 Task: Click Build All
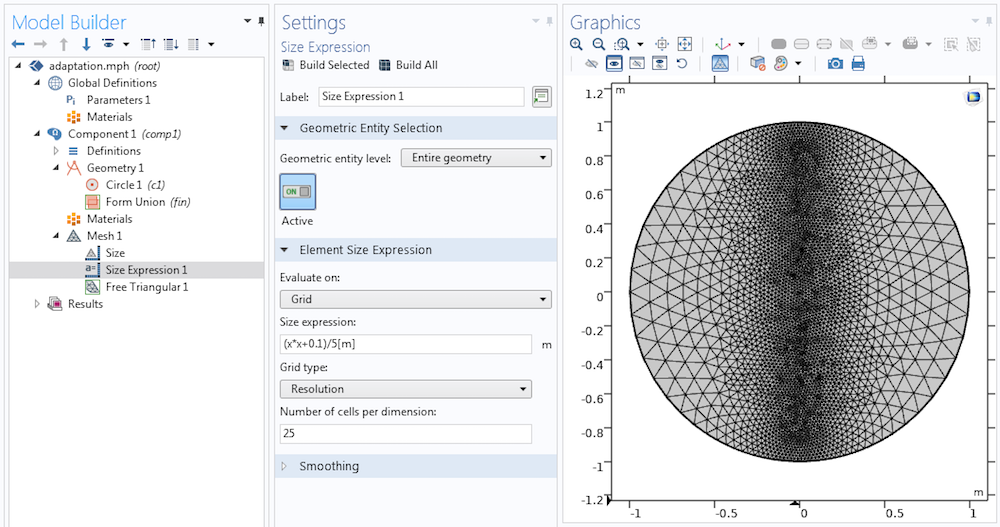[x=408, y=65]
